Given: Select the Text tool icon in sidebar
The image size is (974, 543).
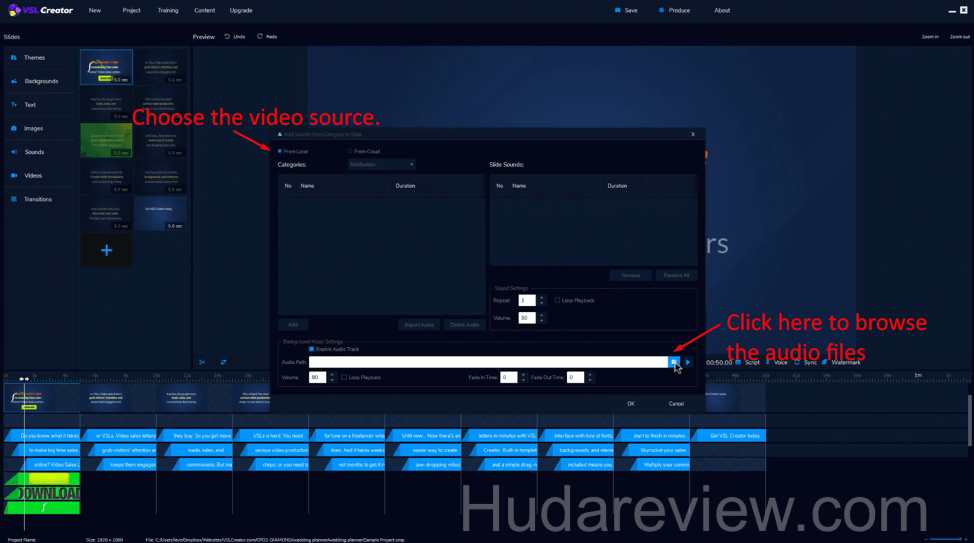Looking at the screenshot, I should click(14, 104).
